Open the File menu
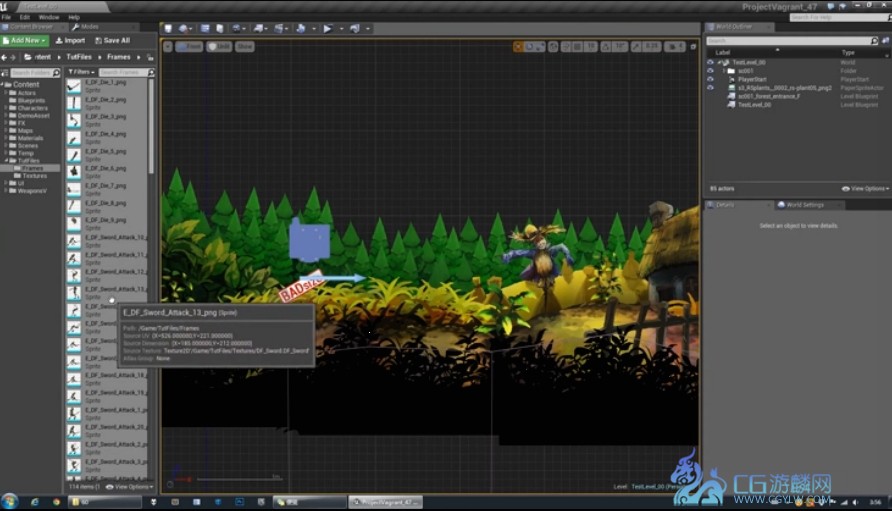Screen dimensions: 892x511 [x=6, y=18]
